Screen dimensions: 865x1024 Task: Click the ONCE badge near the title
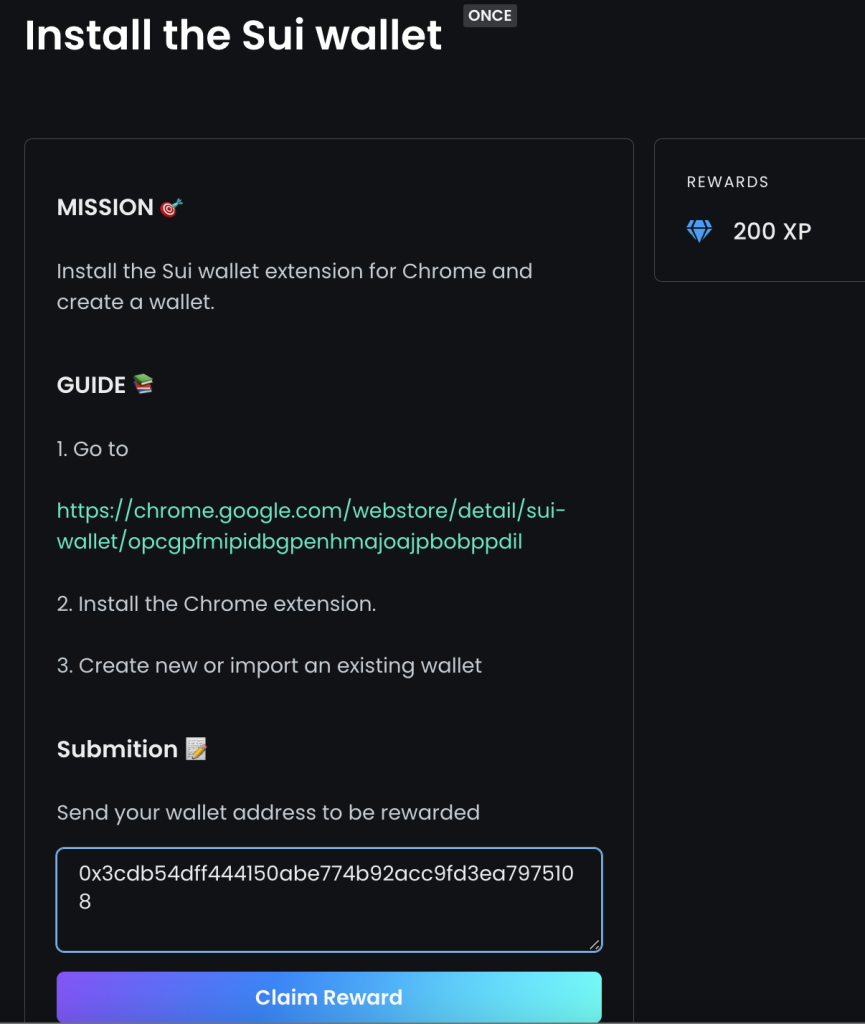(x=490, y=16)
